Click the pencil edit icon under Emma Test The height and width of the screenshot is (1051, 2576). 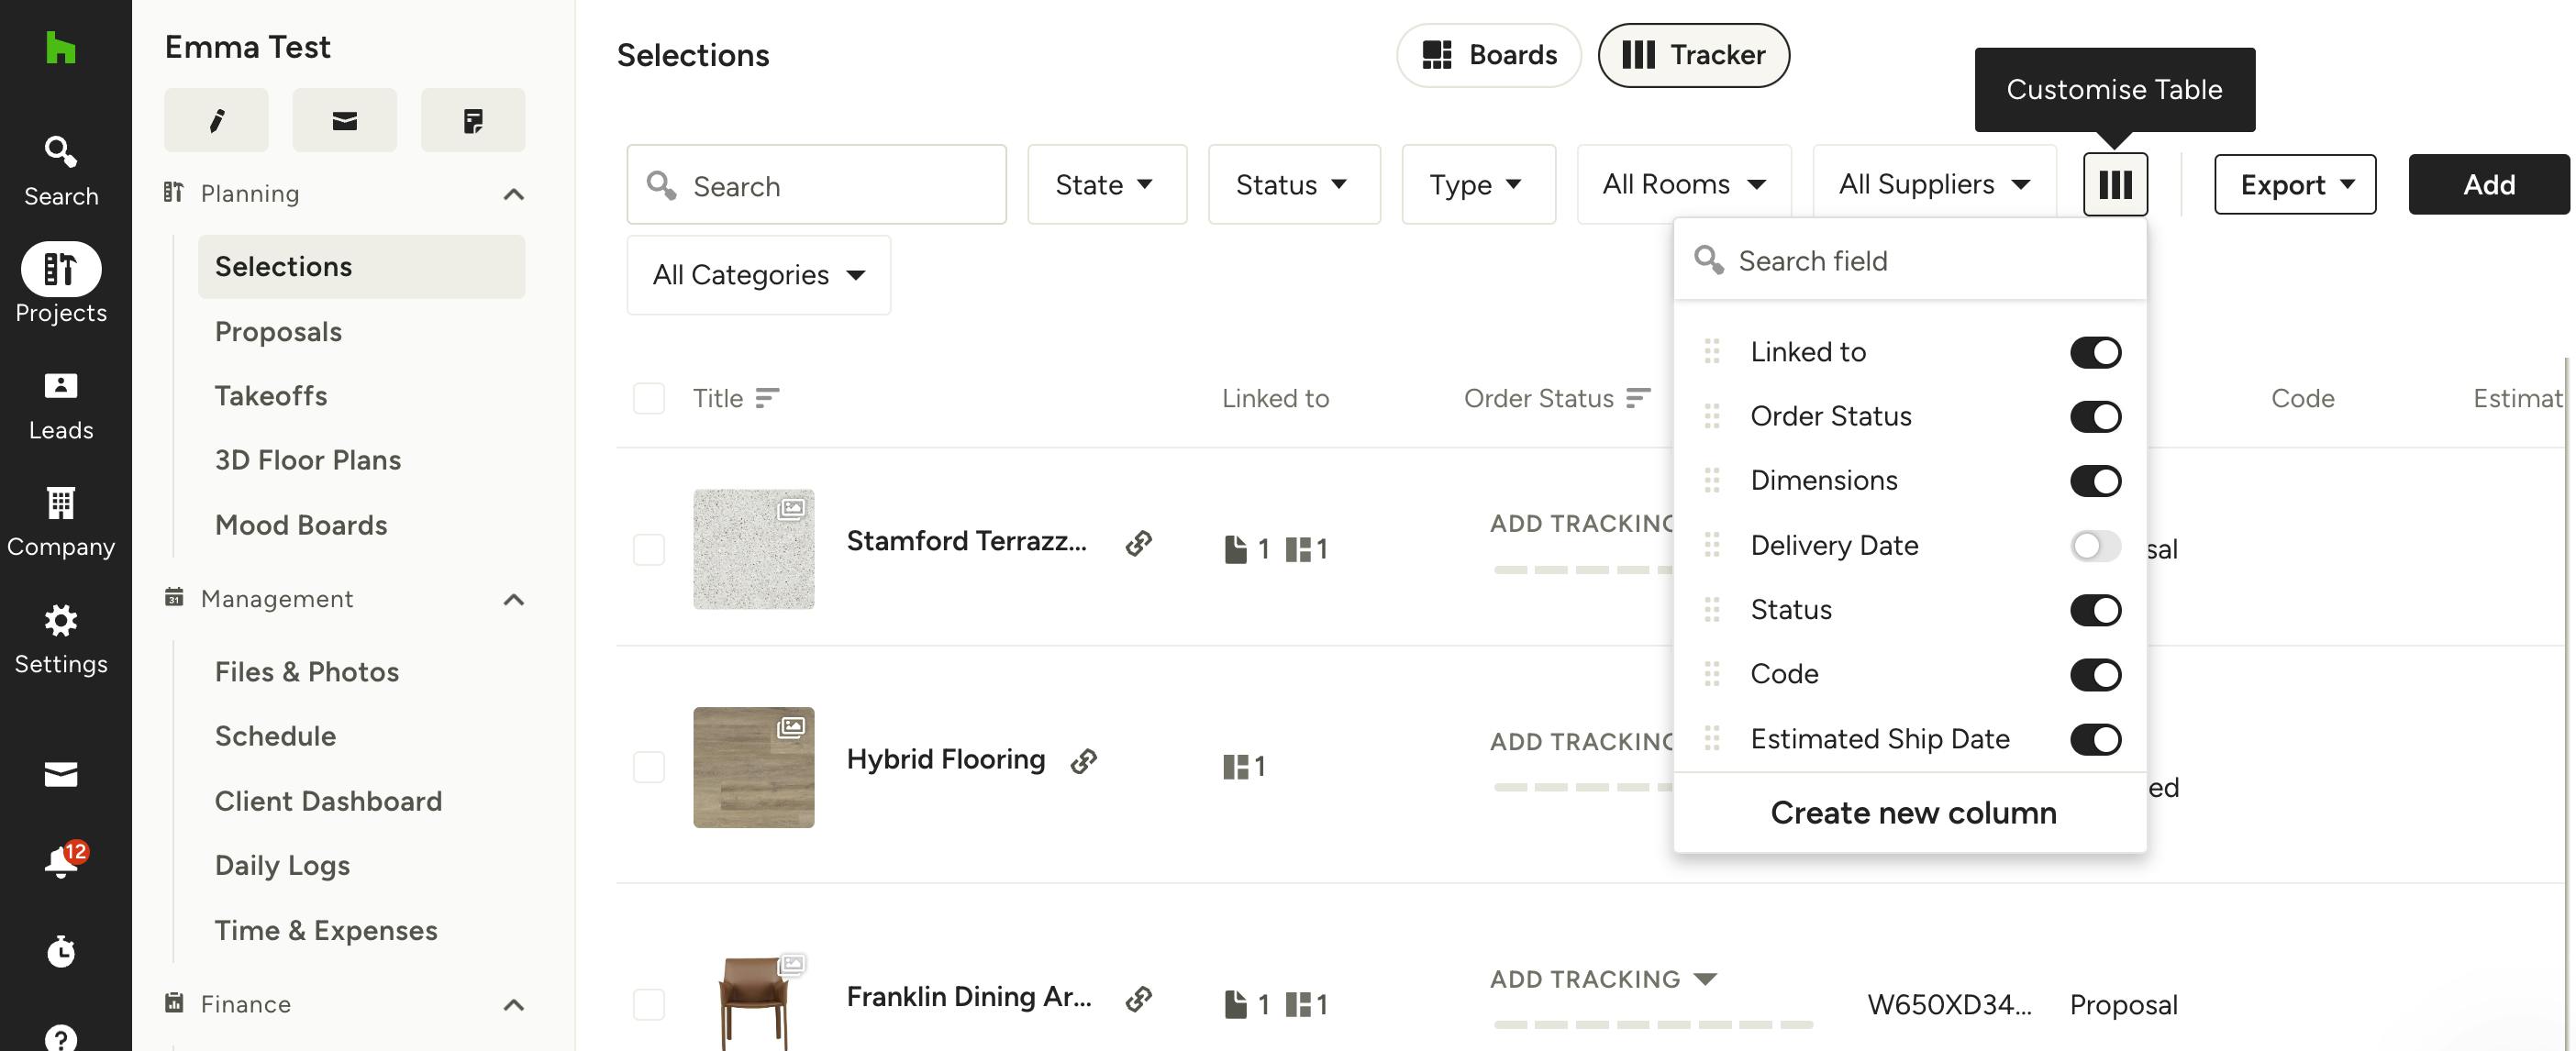tap(217, 120)
